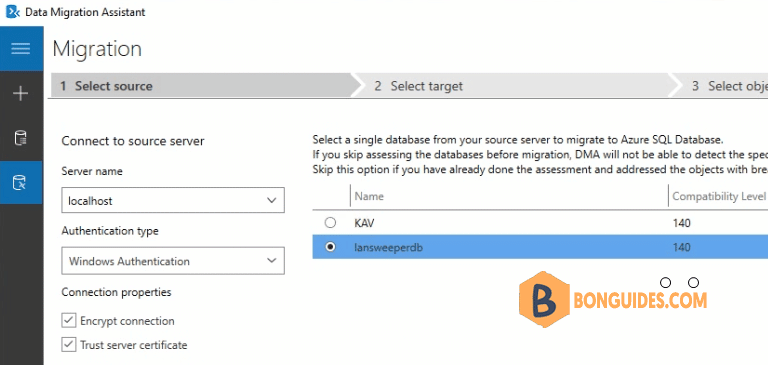Image resolution: width=768 pixels, height=365 pixels.
Task: Open the Windows Authentication combo box
Action: pyautogui.click(x=173, y=261)
